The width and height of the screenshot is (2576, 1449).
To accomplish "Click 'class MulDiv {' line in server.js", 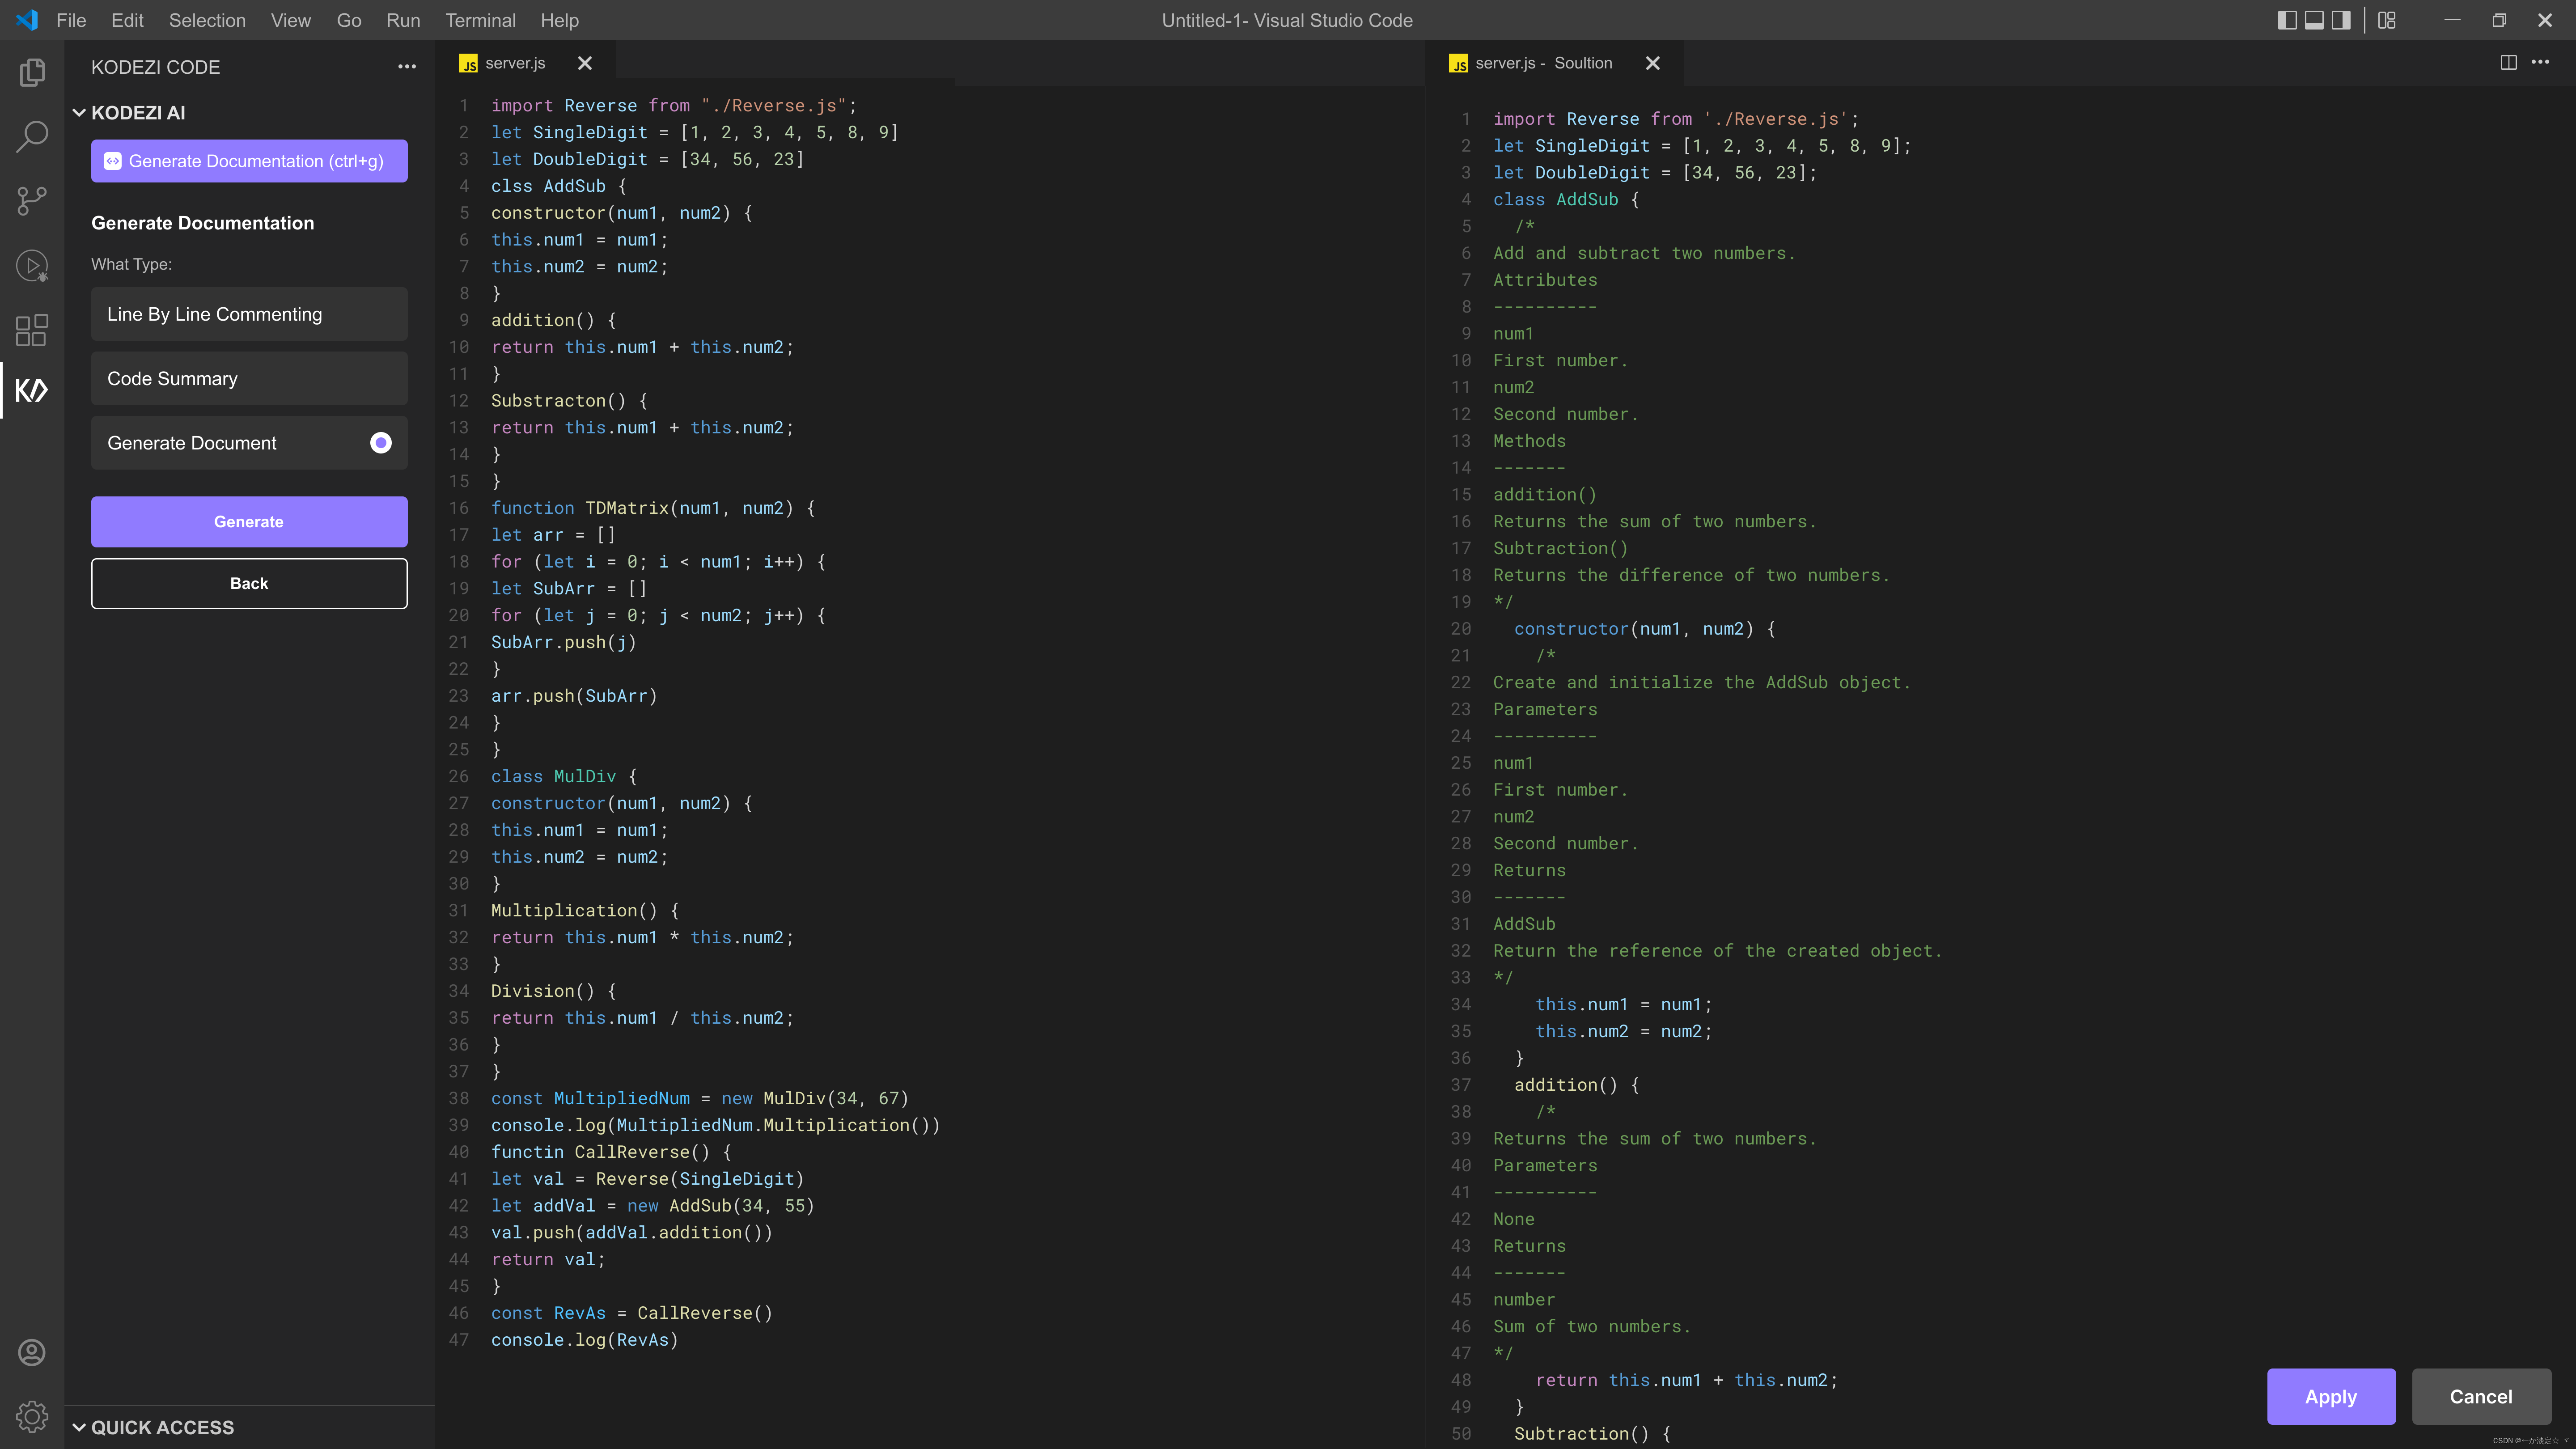I will pos(563,776).
